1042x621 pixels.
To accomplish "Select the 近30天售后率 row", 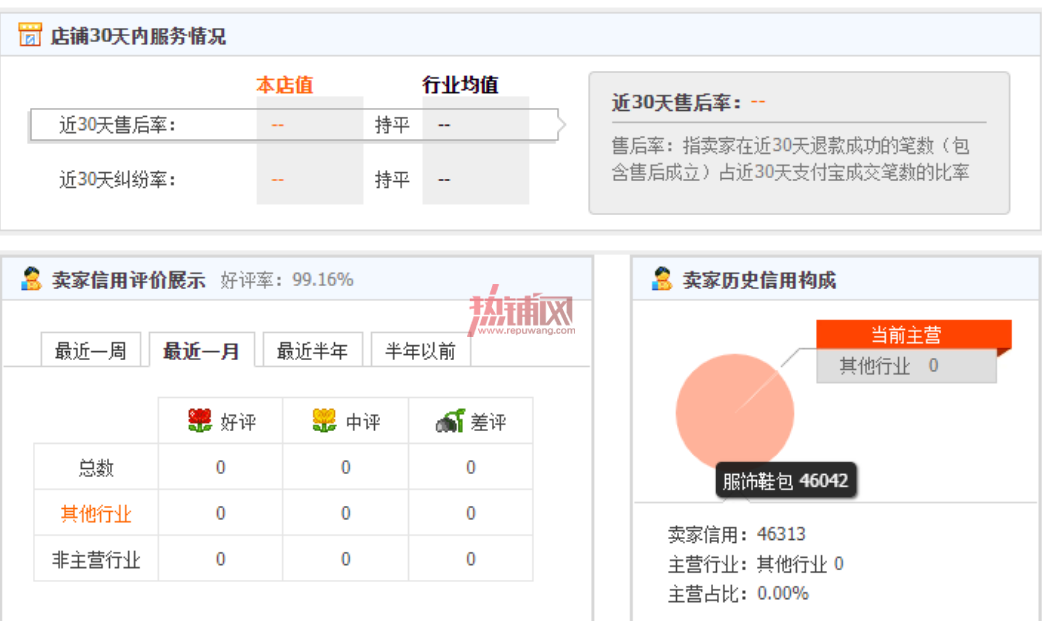I will [x=294, y=125].
